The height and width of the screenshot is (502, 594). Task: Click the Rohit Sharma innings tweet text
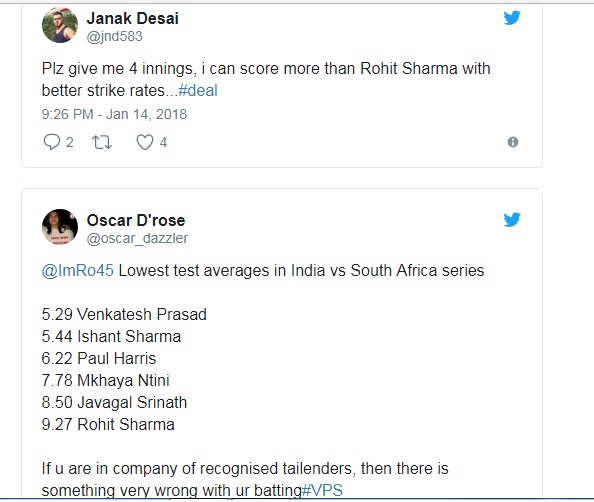(x=266, y=80)
